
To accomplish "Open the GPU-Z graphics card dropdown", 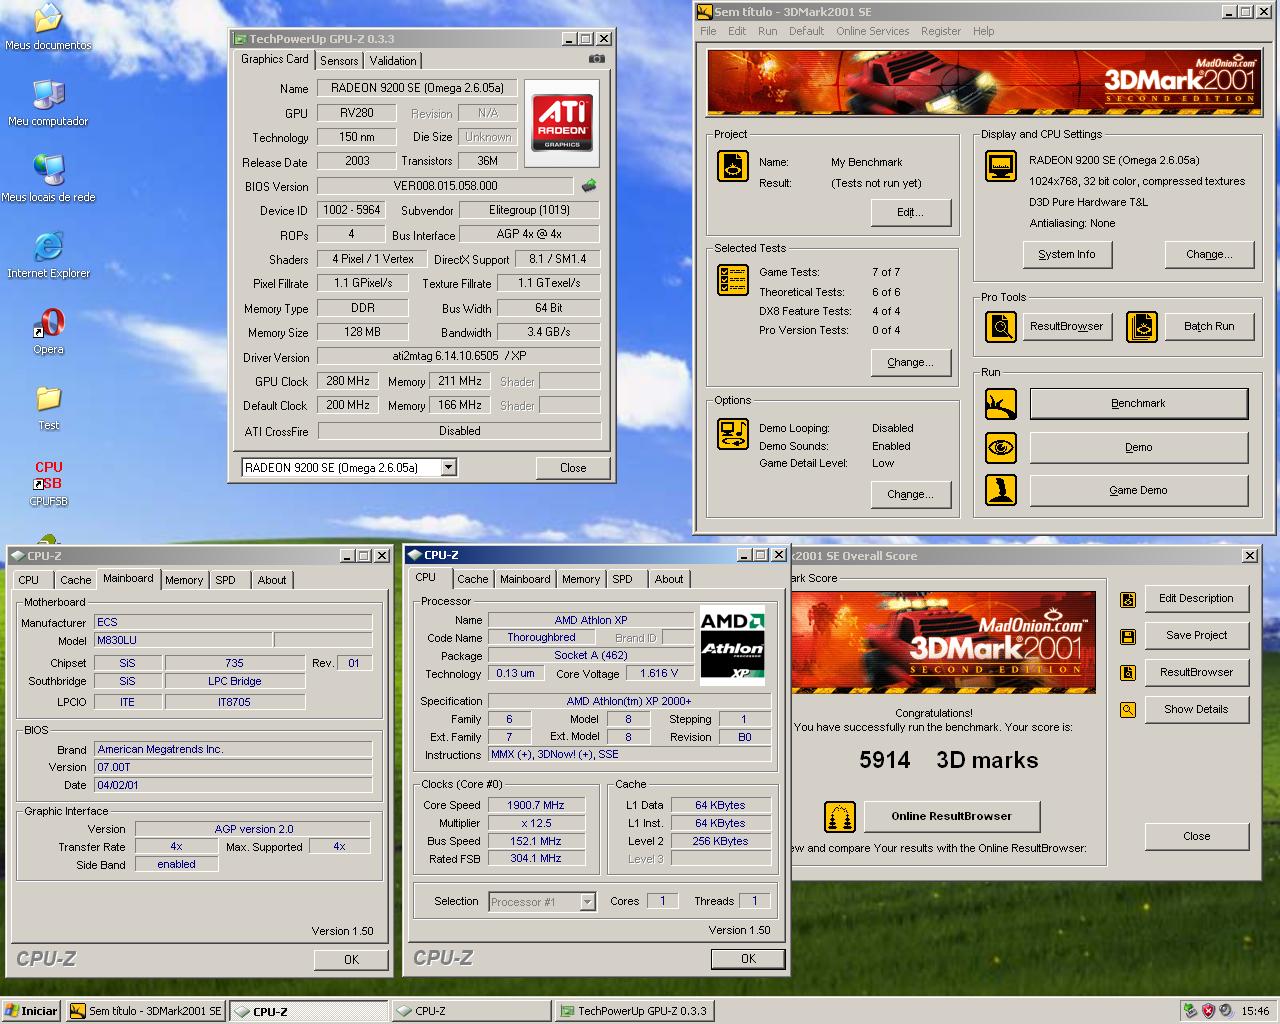I will point(449,467).
